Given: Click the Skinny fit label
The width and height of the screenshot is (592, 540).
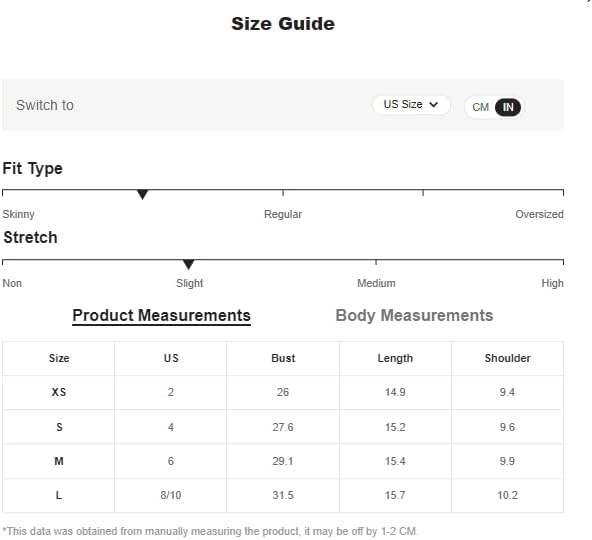Looking at the screenshot, I should tap(18, 214).
